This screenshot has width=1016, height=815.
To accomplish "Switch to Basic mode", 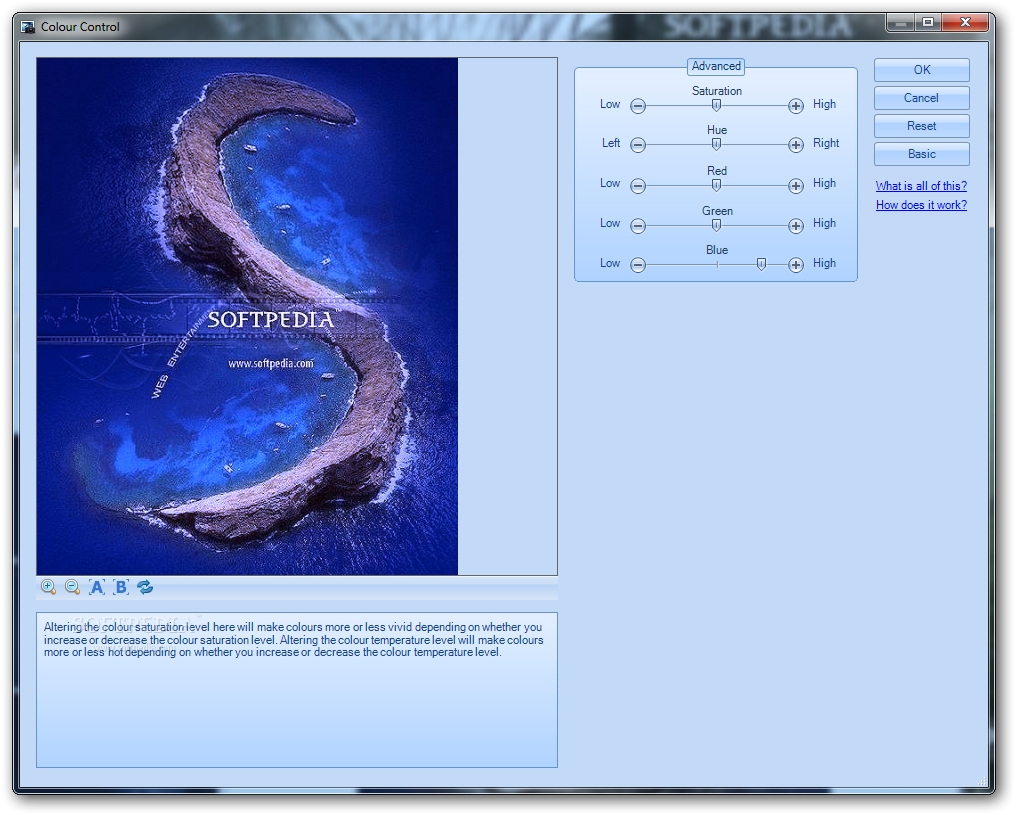I will (921, 154).
